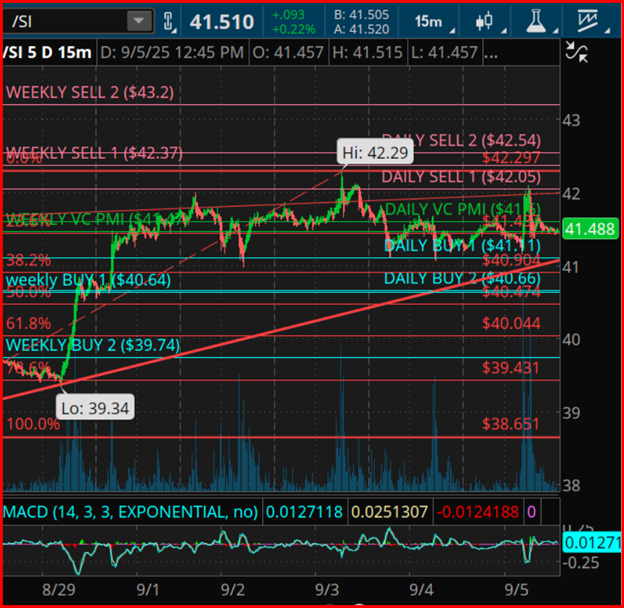Click the MACD value 0.0127118
Image resolution: width=624 pixels, height=608 pixels.
304,512
